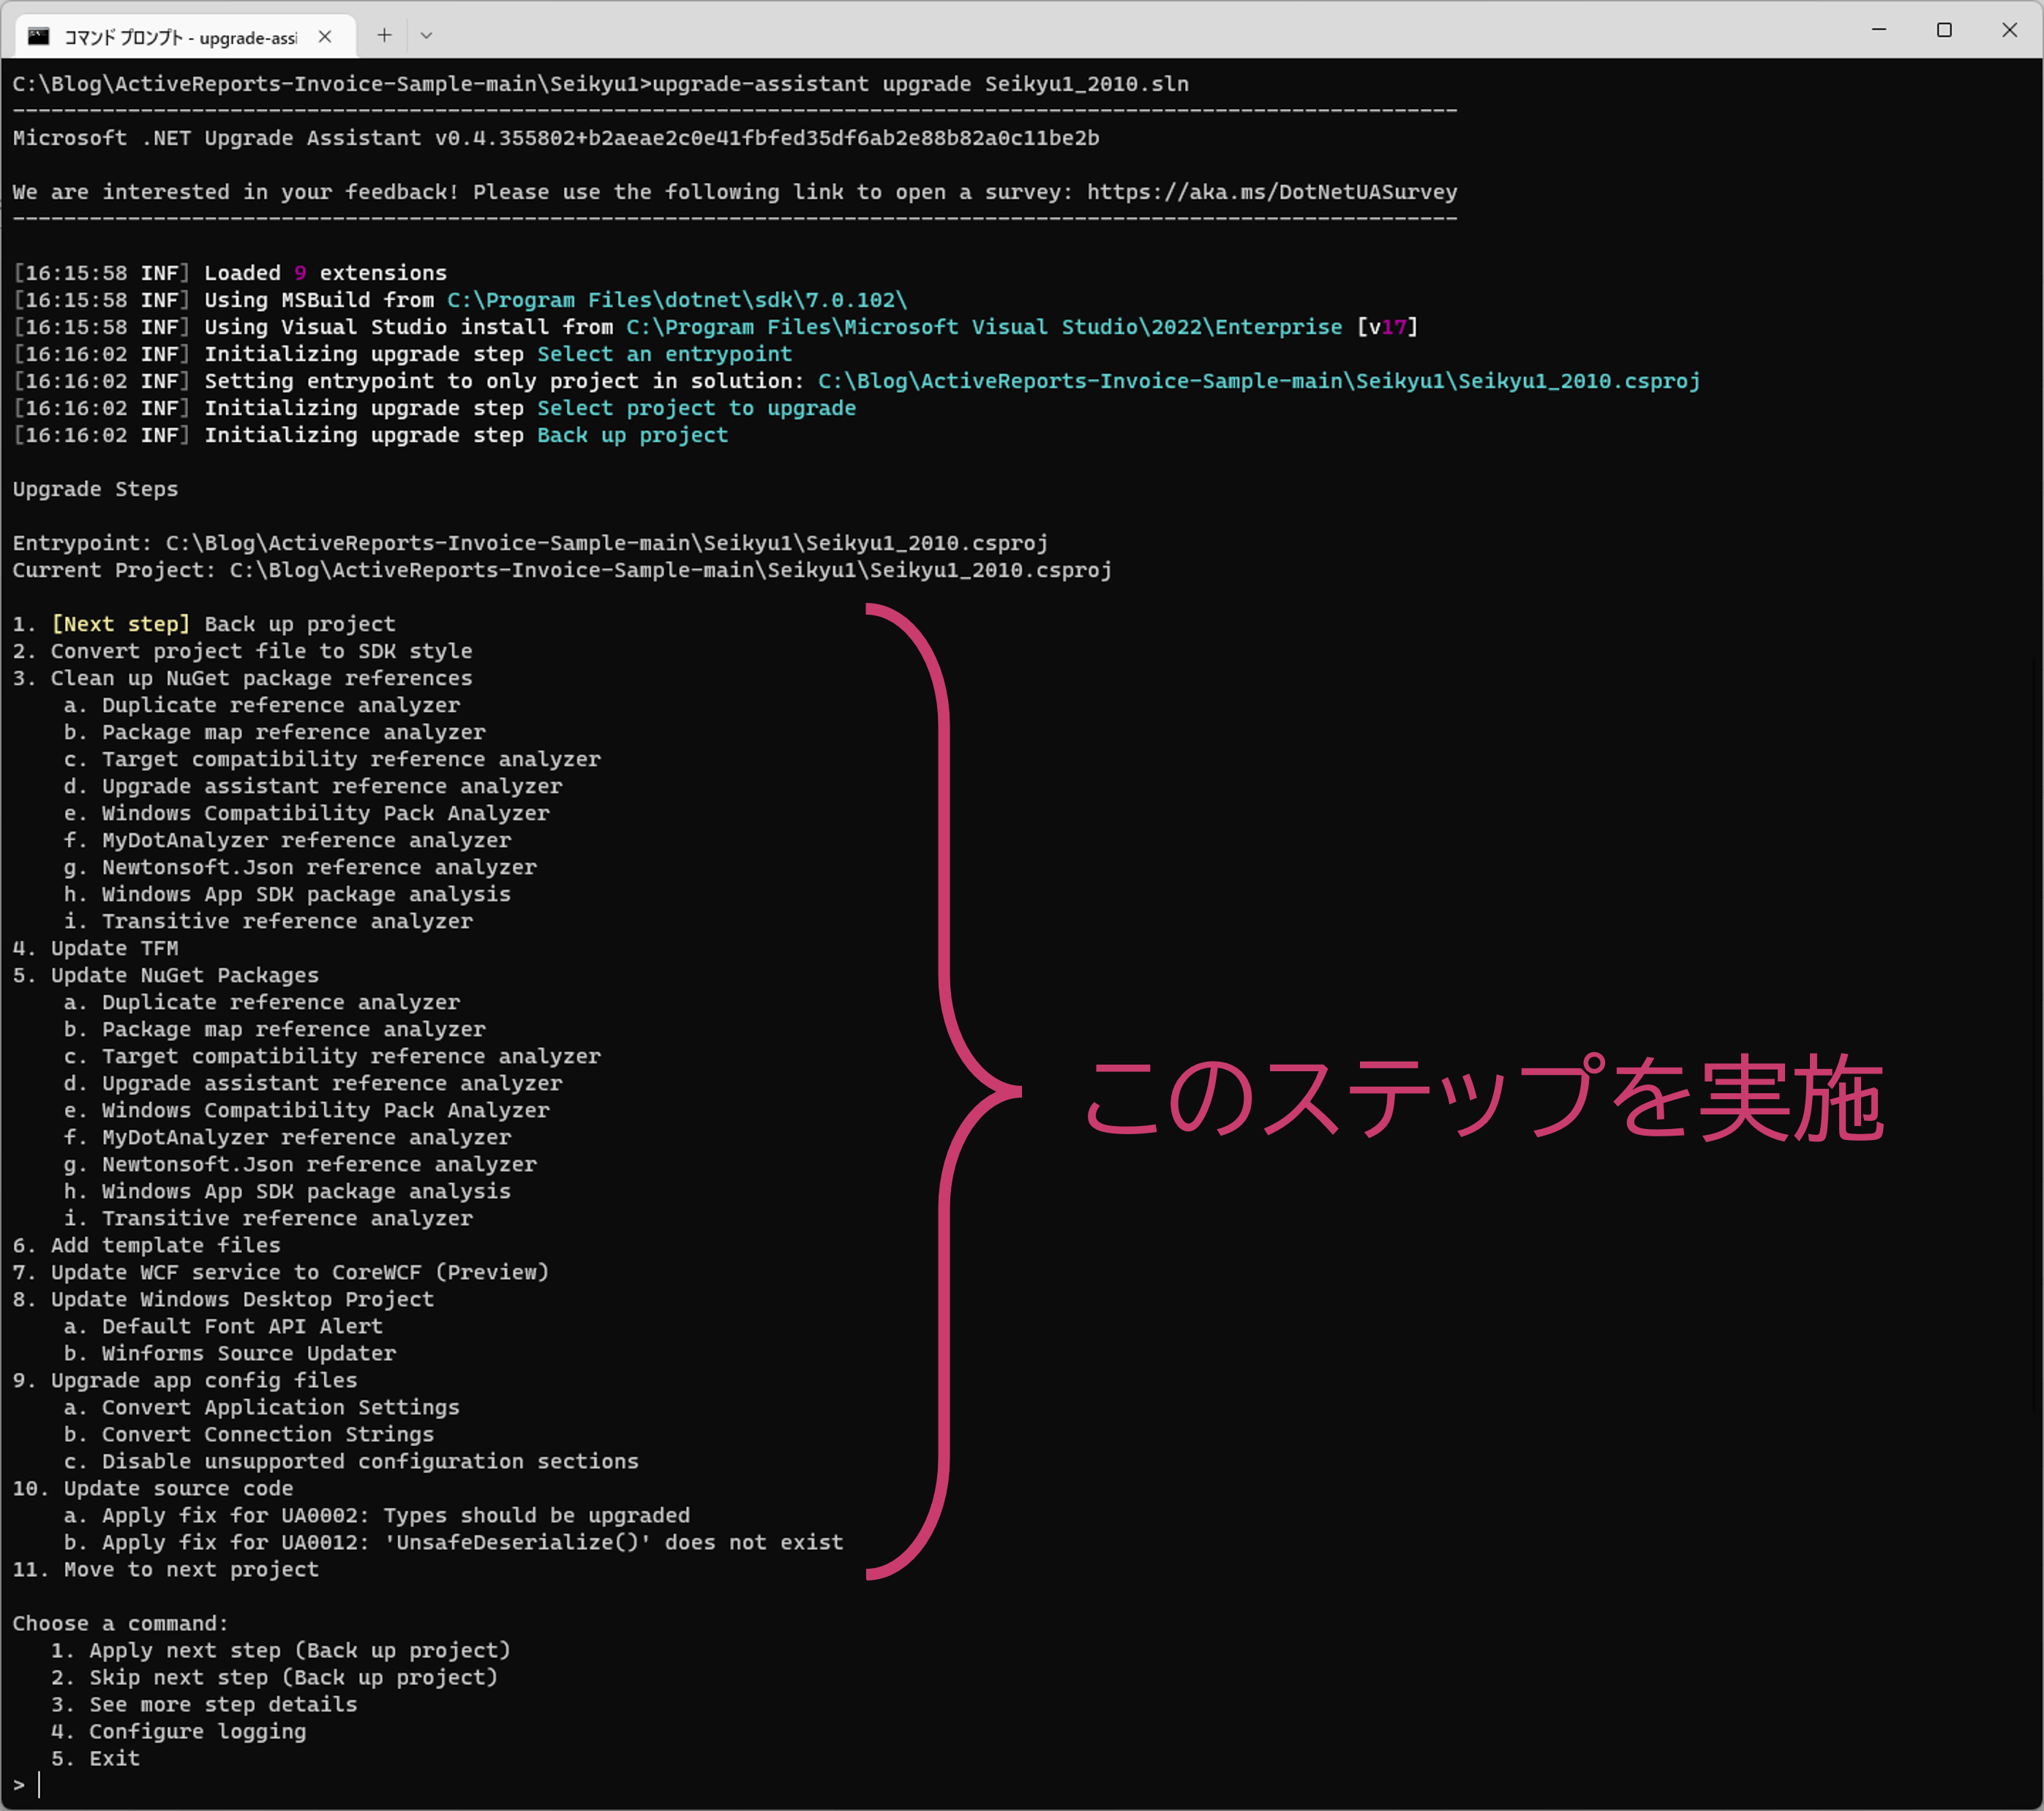Click the 'Upgrade Steps' heading
Image resolution: width=2044 pixels, height=1811 pixels.
click(95, 489)
